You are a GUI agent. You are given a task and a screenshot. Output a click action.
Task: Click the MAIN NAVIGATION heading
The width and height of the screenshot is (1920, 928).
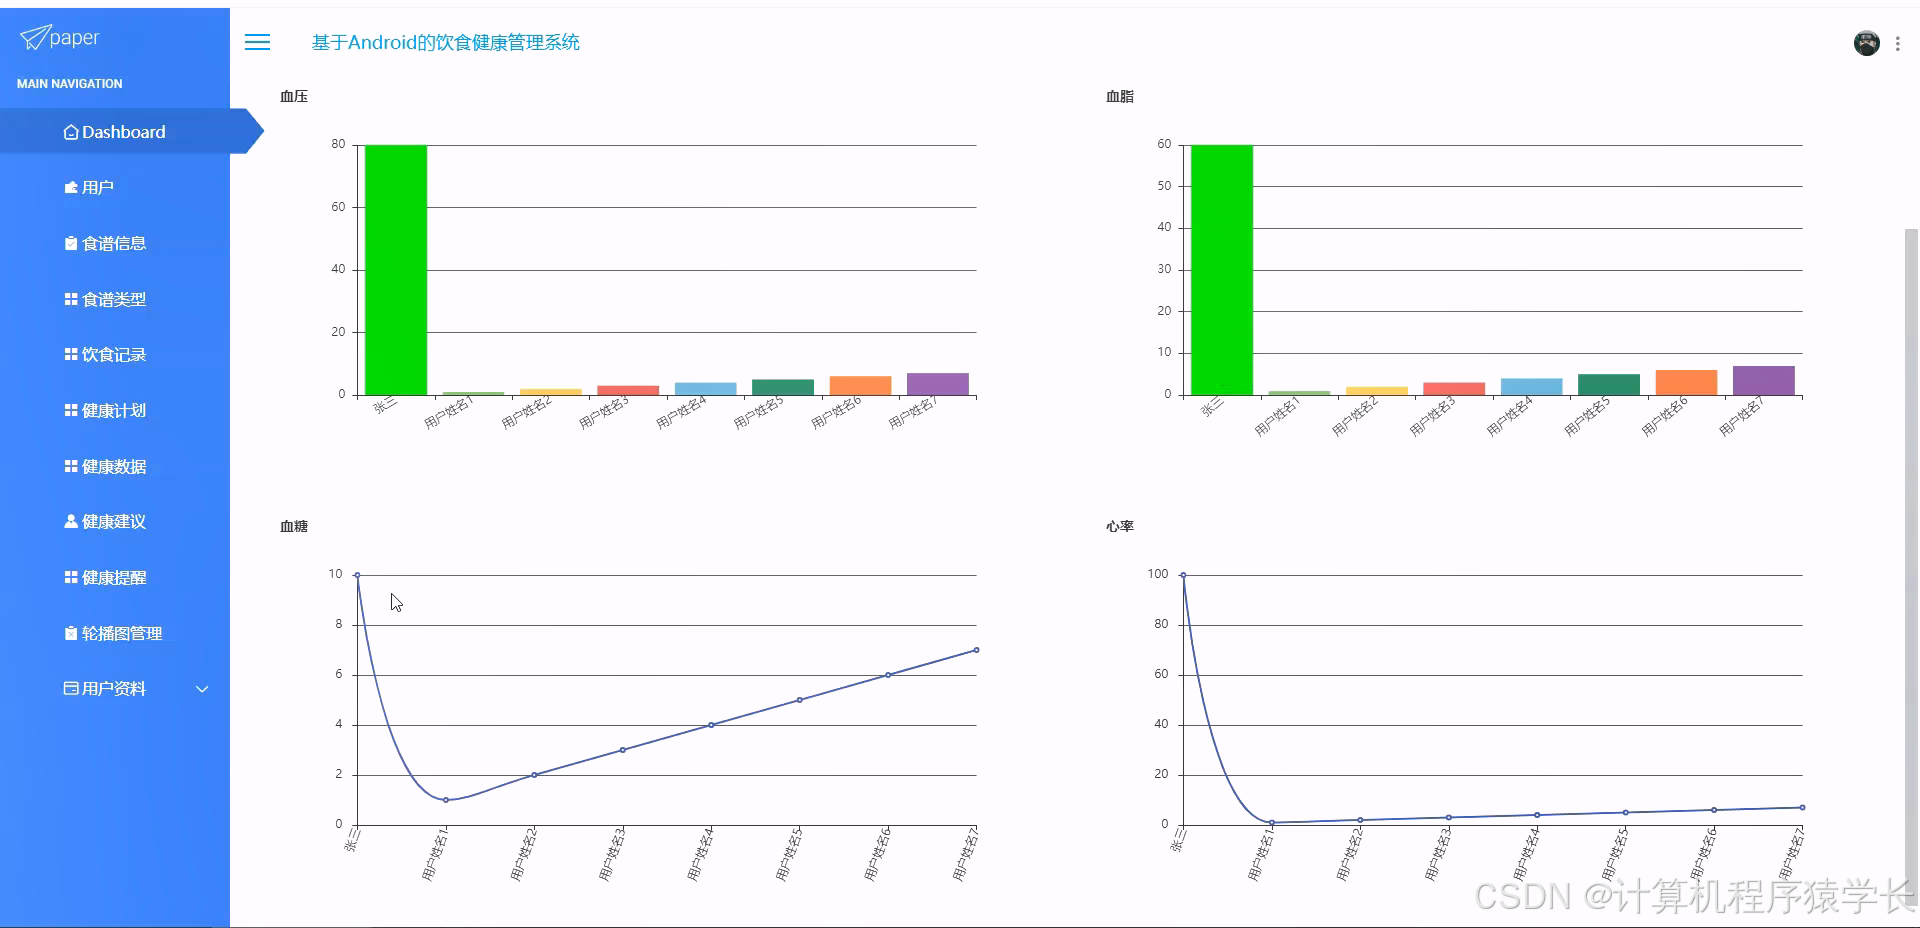click(x=70, y=84)
